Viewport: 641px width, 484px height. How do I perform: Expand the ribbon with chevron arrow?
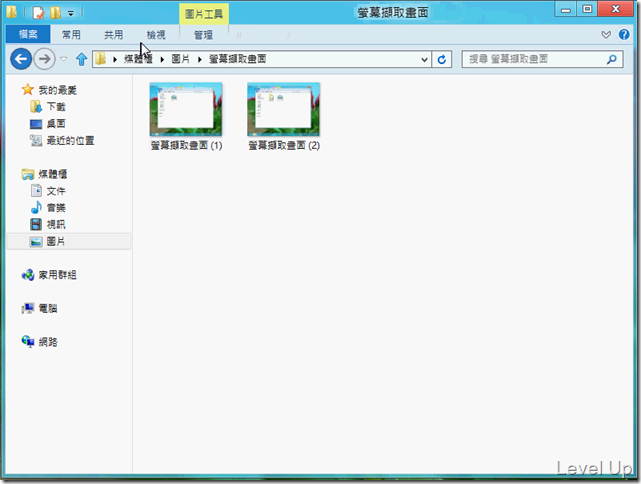pyautogui.click(x=606, y=35)
